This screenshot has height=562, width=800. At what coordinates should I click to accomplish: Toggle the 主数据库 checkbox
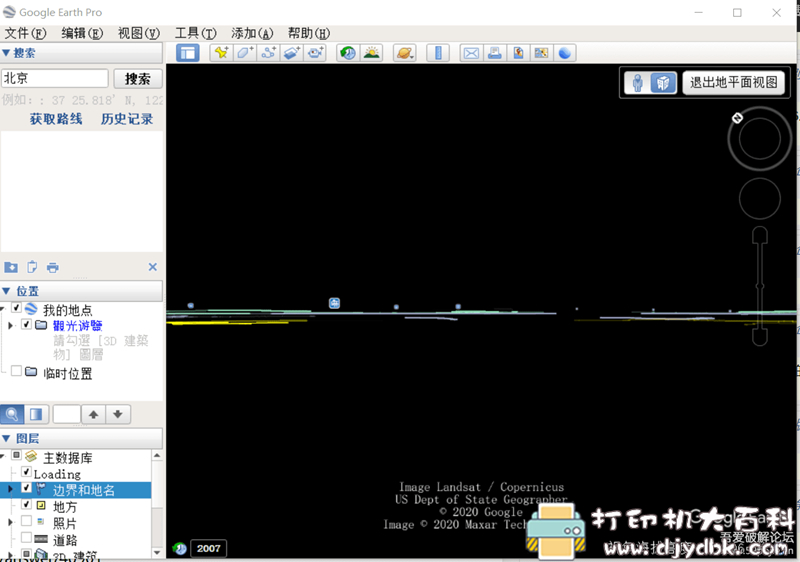coord(16,455)
